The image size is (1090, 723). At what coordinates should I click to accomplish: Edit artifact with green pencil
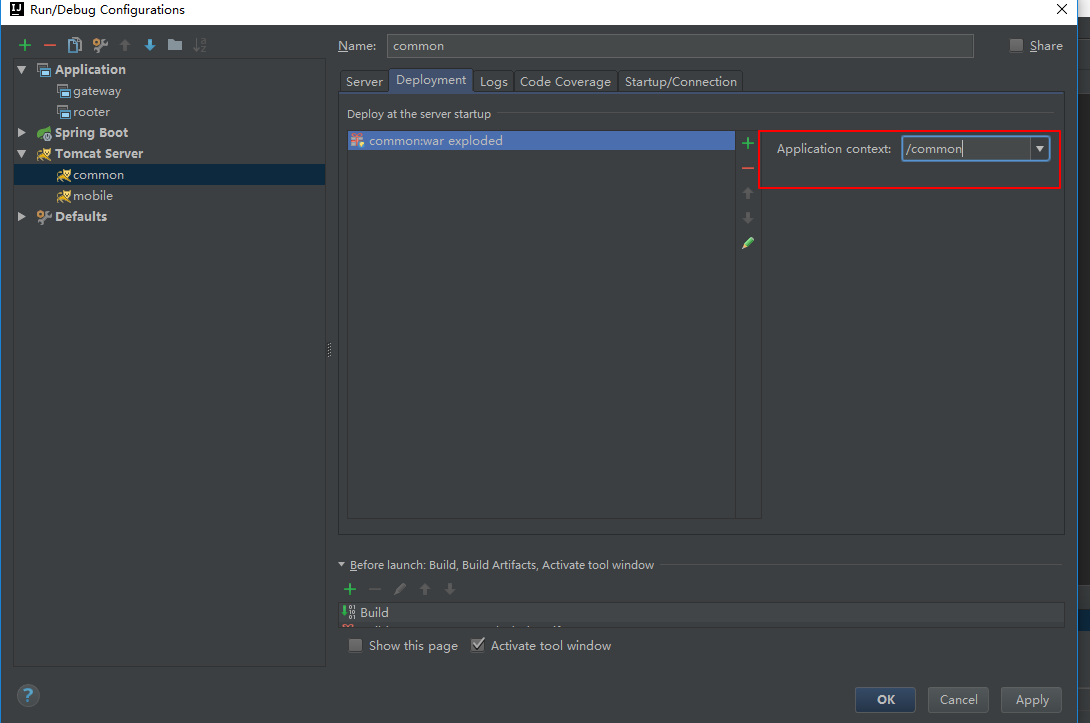[x=748, y=243]
